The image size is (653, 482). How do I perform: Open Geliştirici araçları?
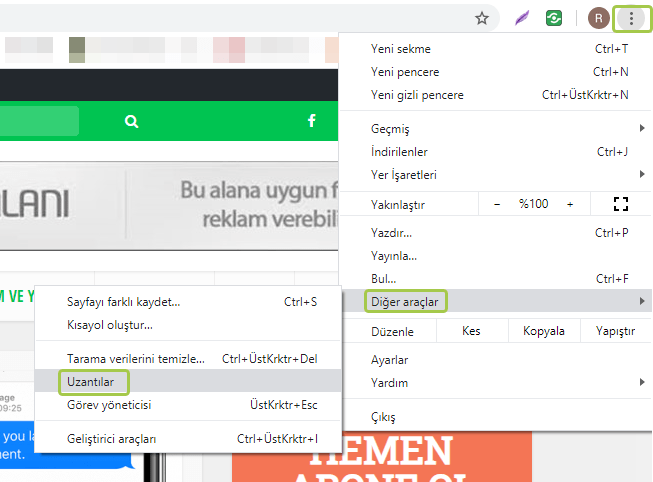click(188, 439)
